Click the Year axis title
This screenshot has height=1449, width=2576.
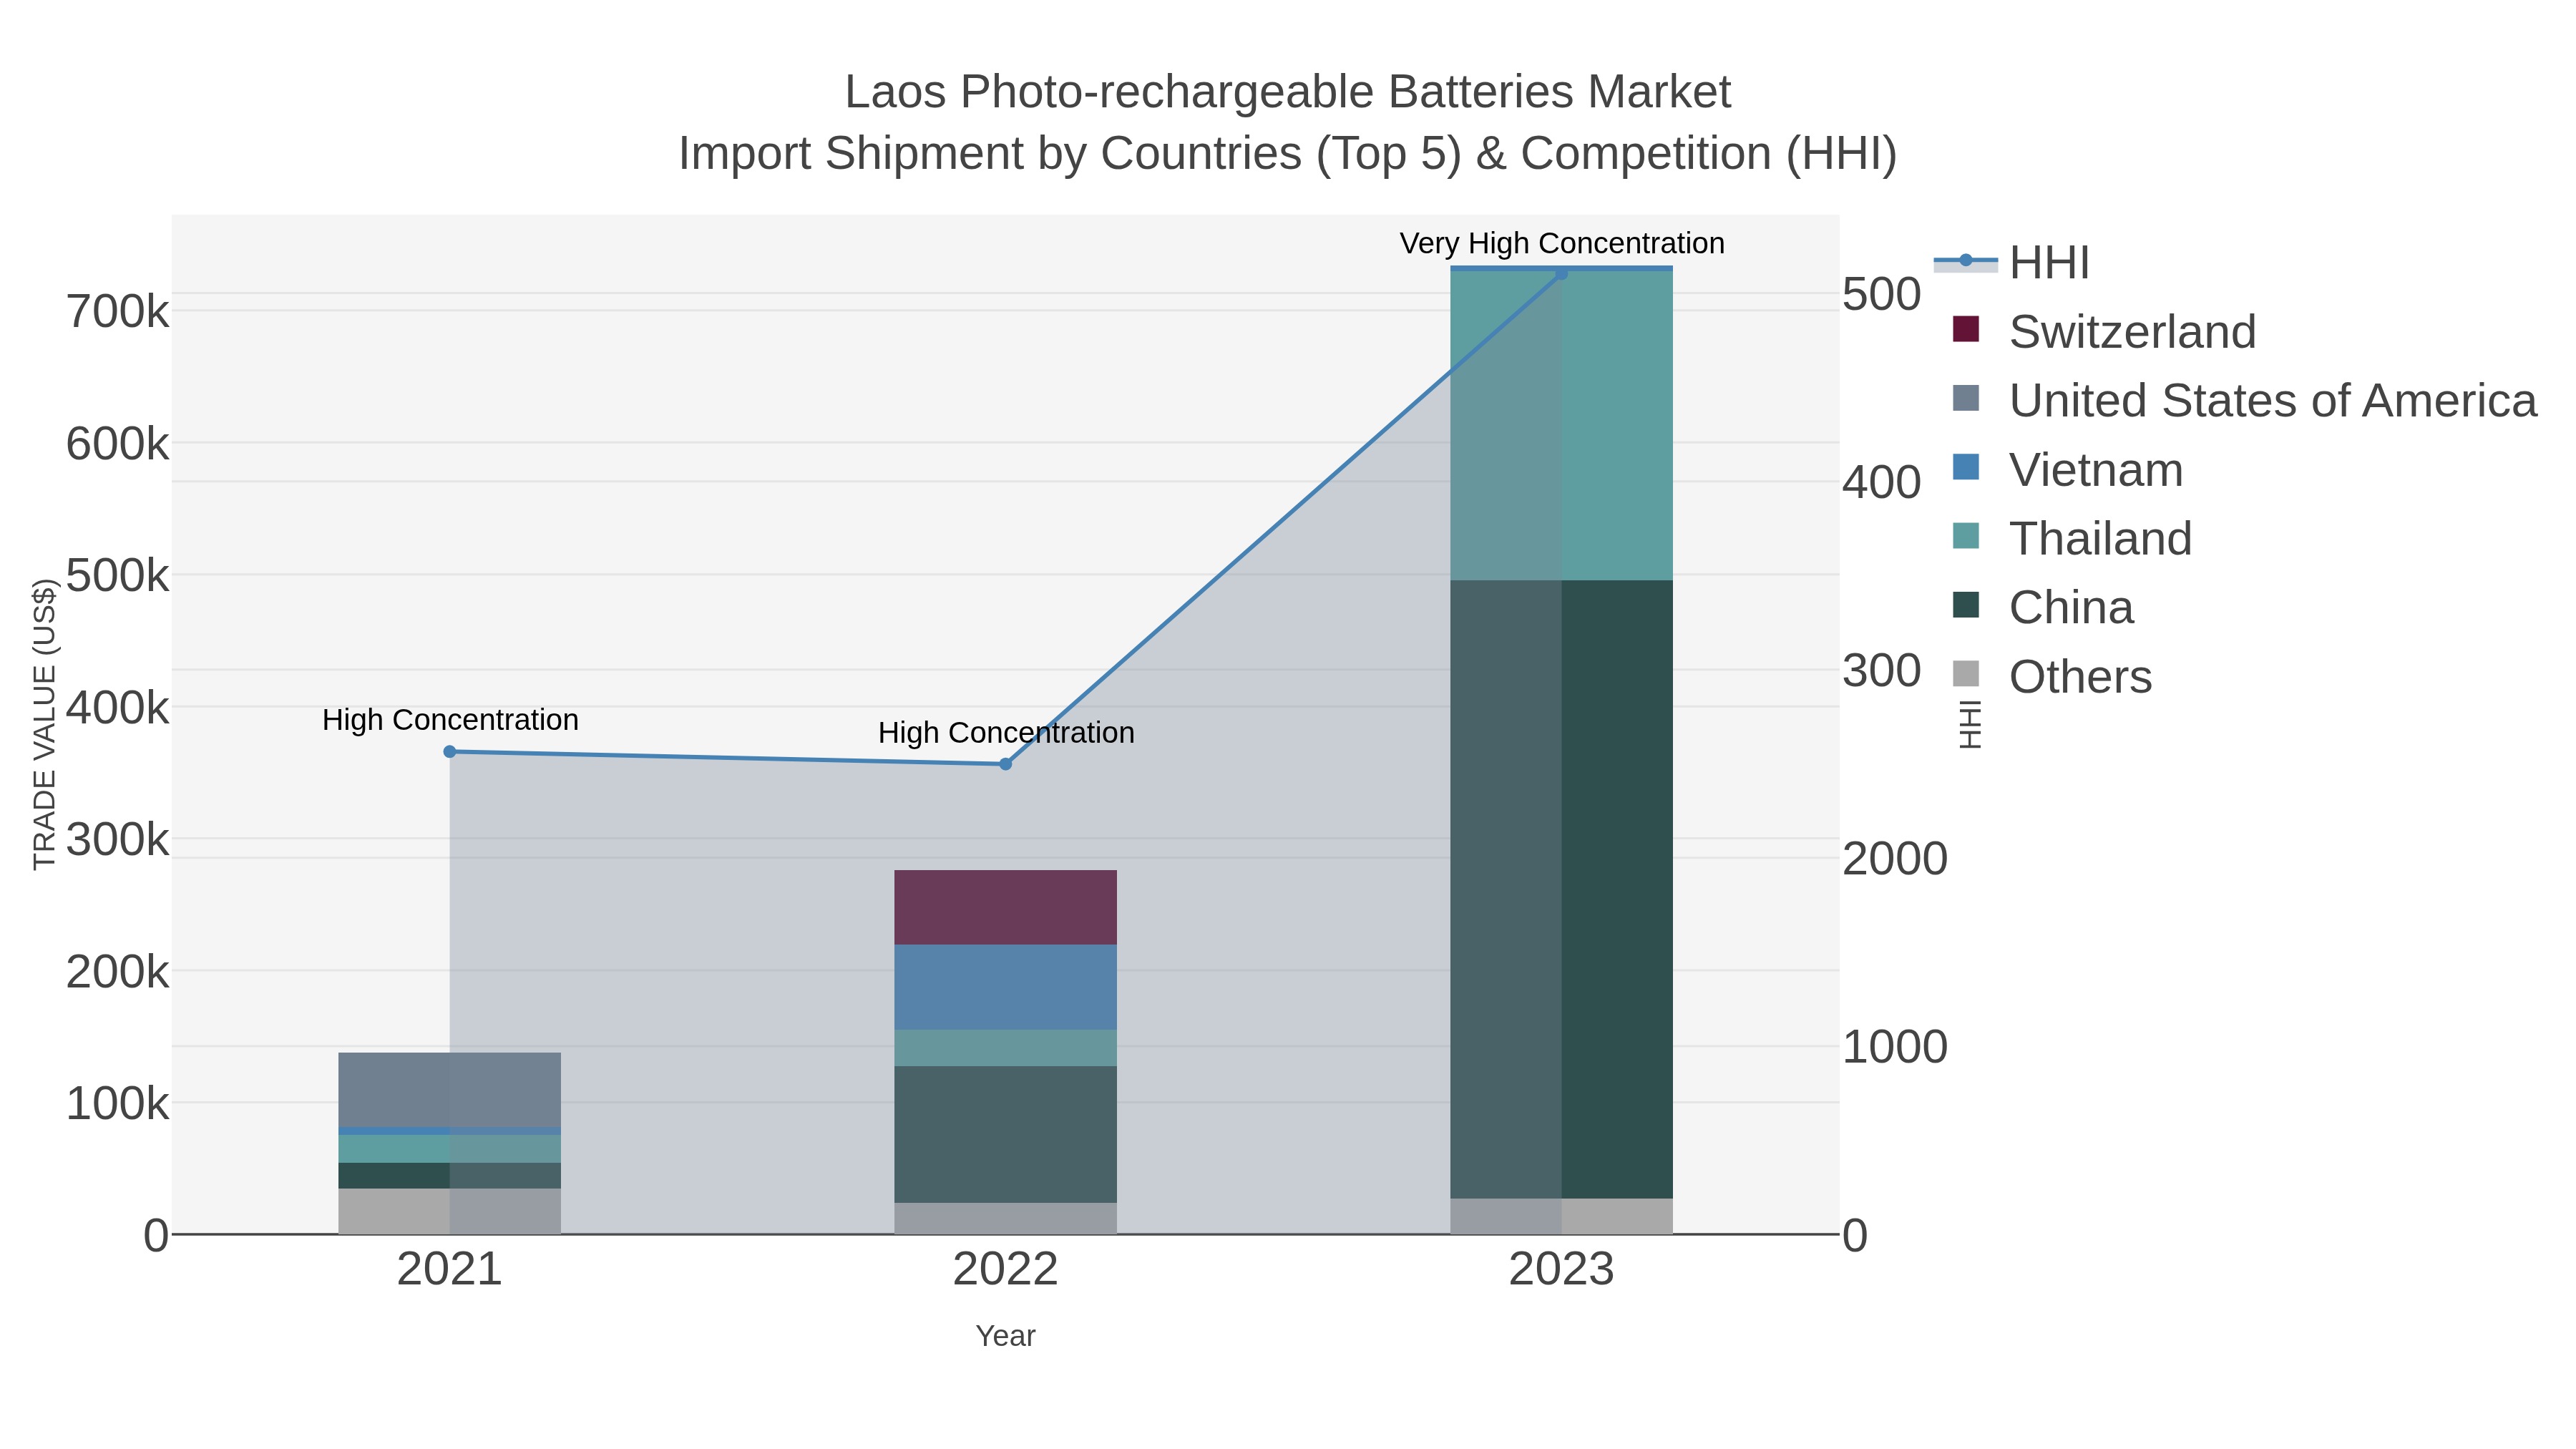coord(1006,1336)
